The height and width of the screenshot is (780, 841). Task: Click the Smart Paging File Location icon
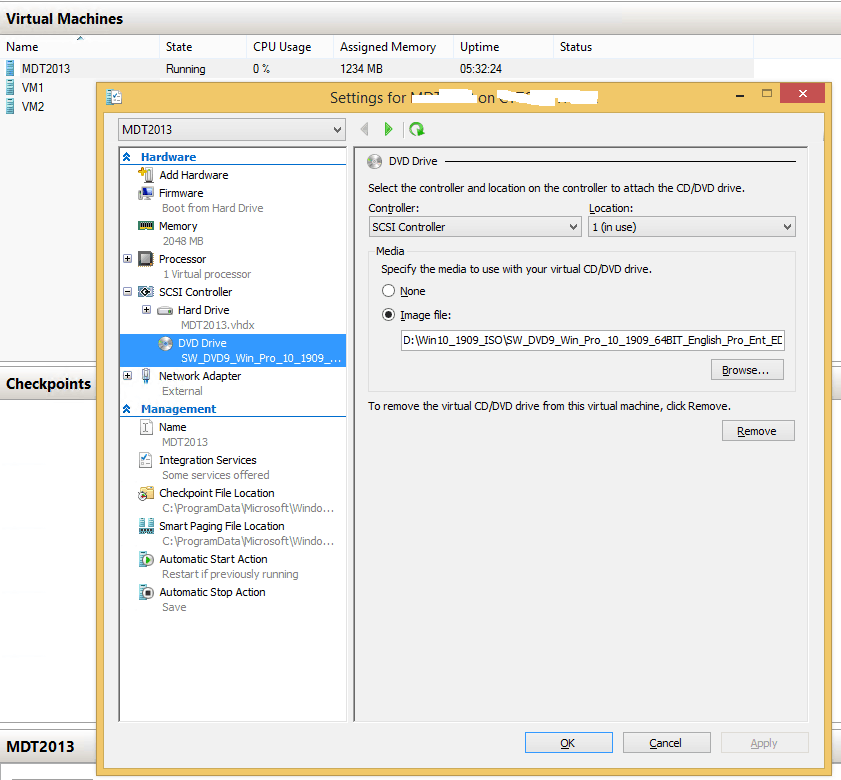click(x=146, y=526)
